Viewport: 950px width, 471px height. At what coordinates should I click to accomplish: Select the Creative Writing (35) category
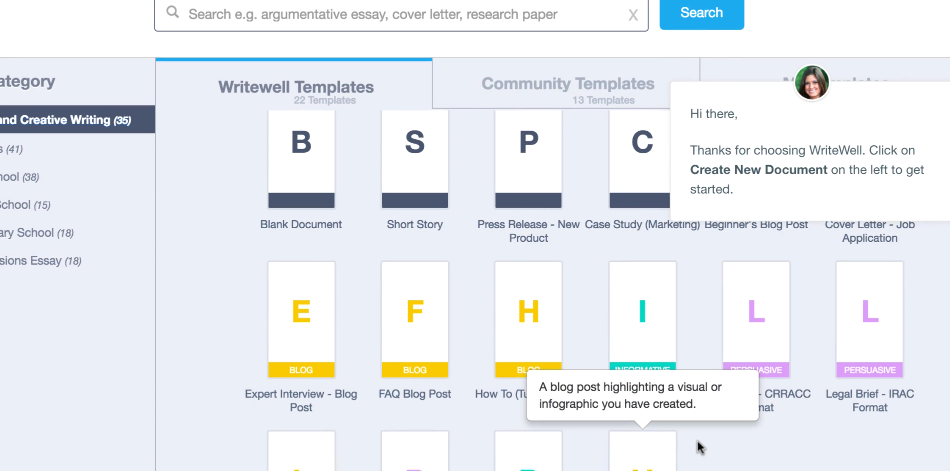(77, 119)
